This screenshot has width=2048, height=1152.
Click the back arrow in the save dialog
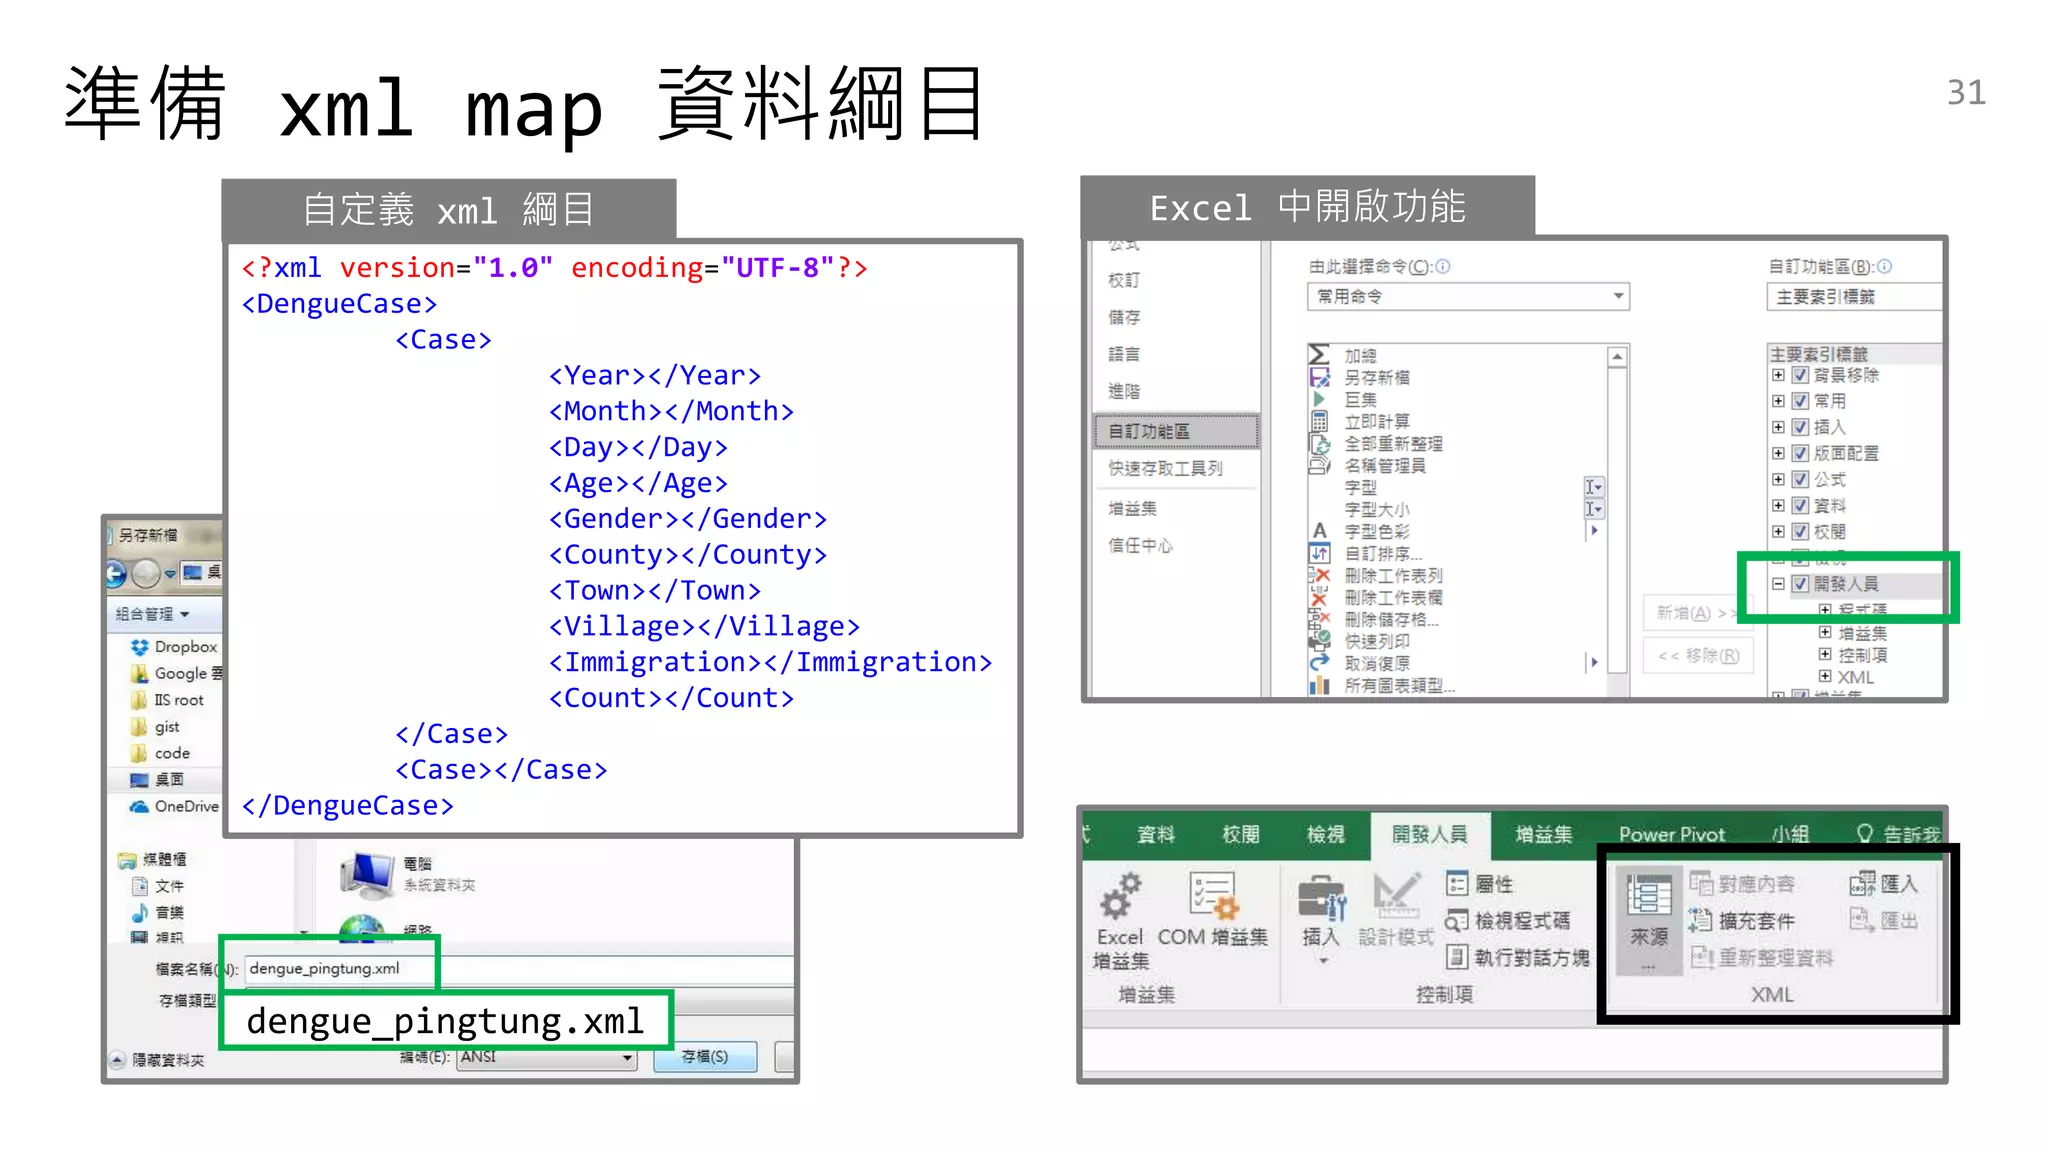pos(116,573)
